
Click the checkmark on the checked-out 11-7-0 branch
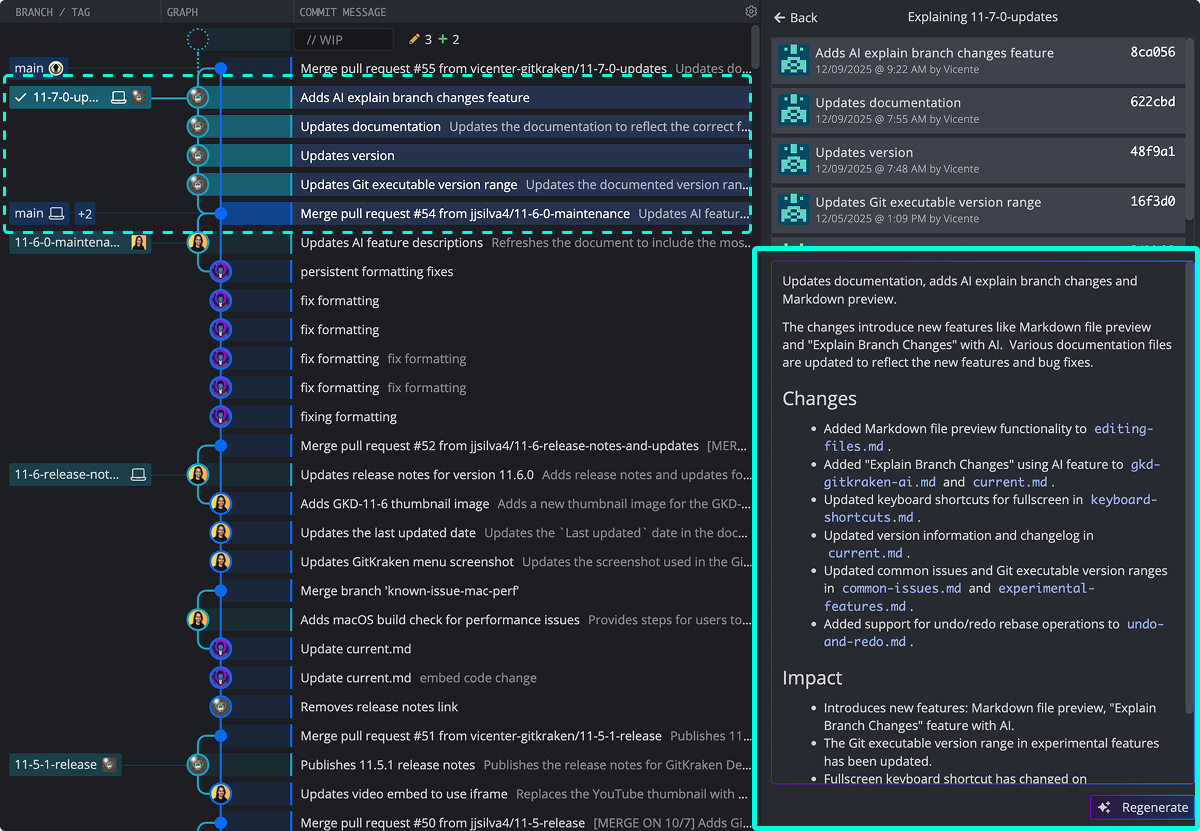point(22,97)
